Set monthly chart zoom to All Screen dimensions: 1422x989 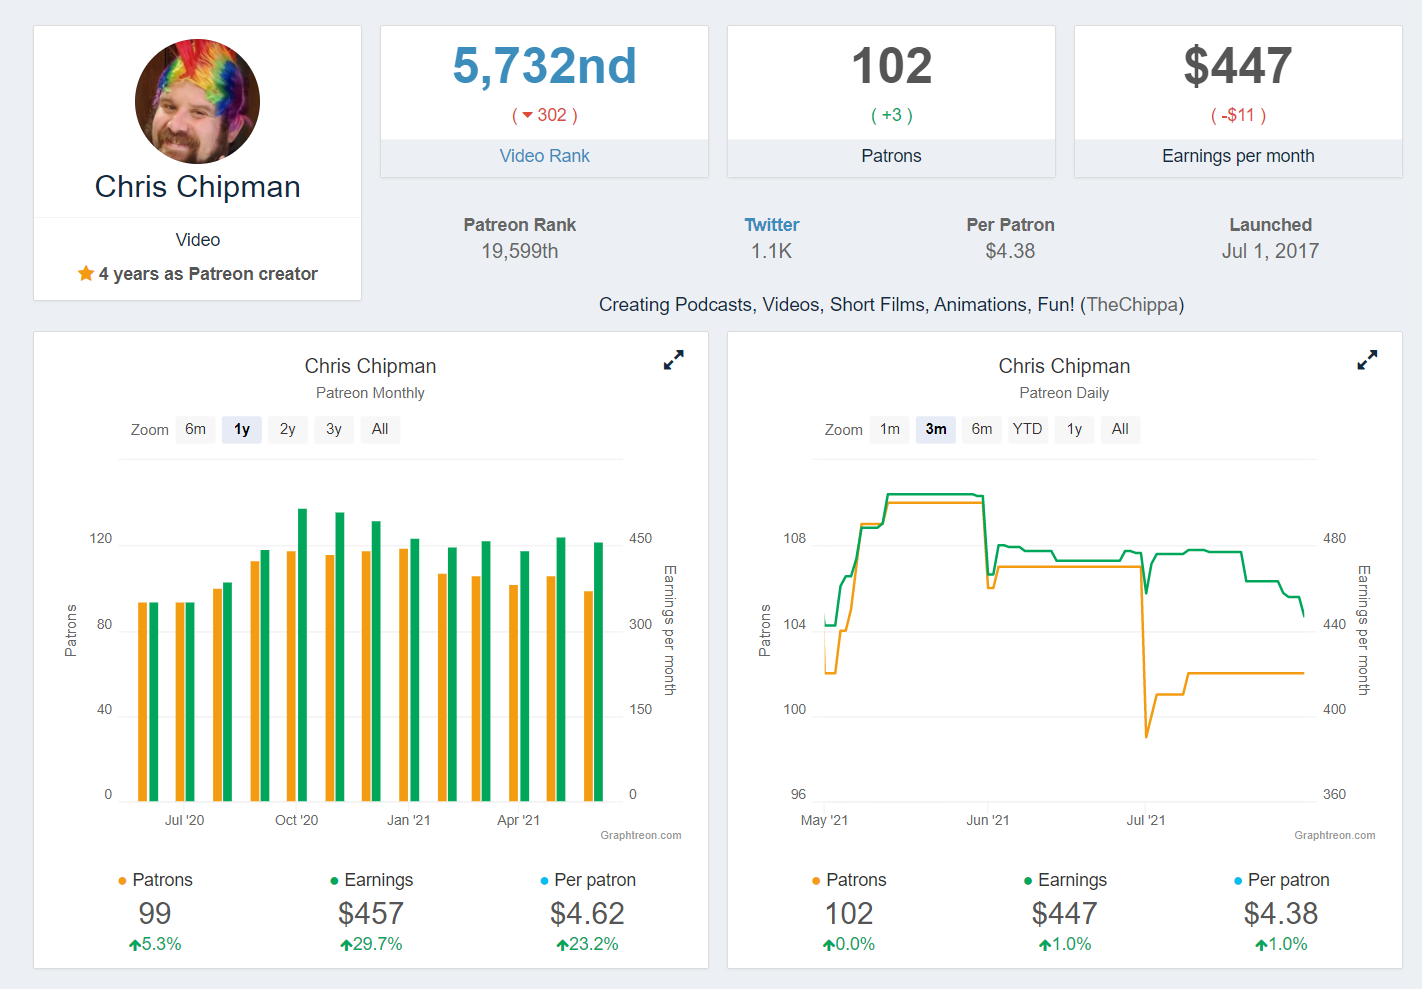[380, 429]
